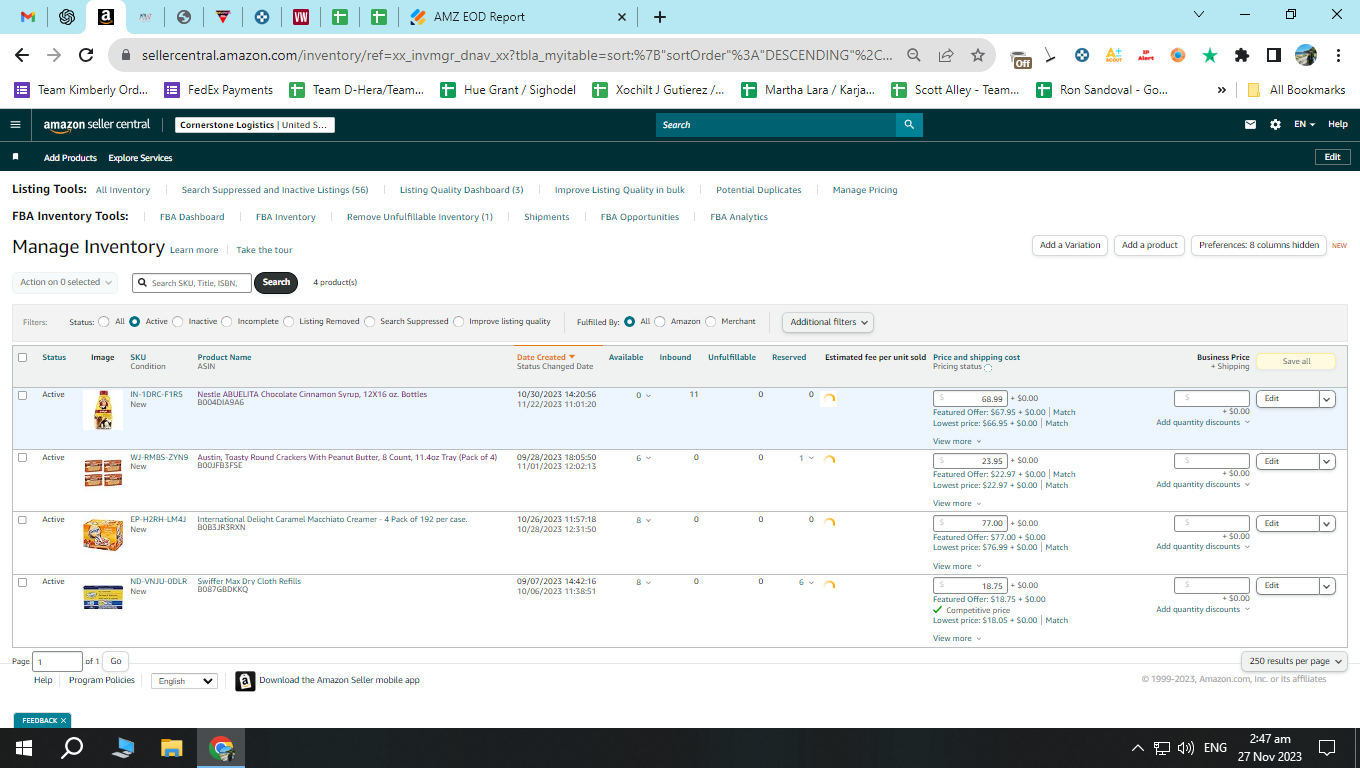Image resolution: width=1360 pixels, height=768 pixels.
Task: Bookmark this page with the star icon
Action: click(978, 55)
